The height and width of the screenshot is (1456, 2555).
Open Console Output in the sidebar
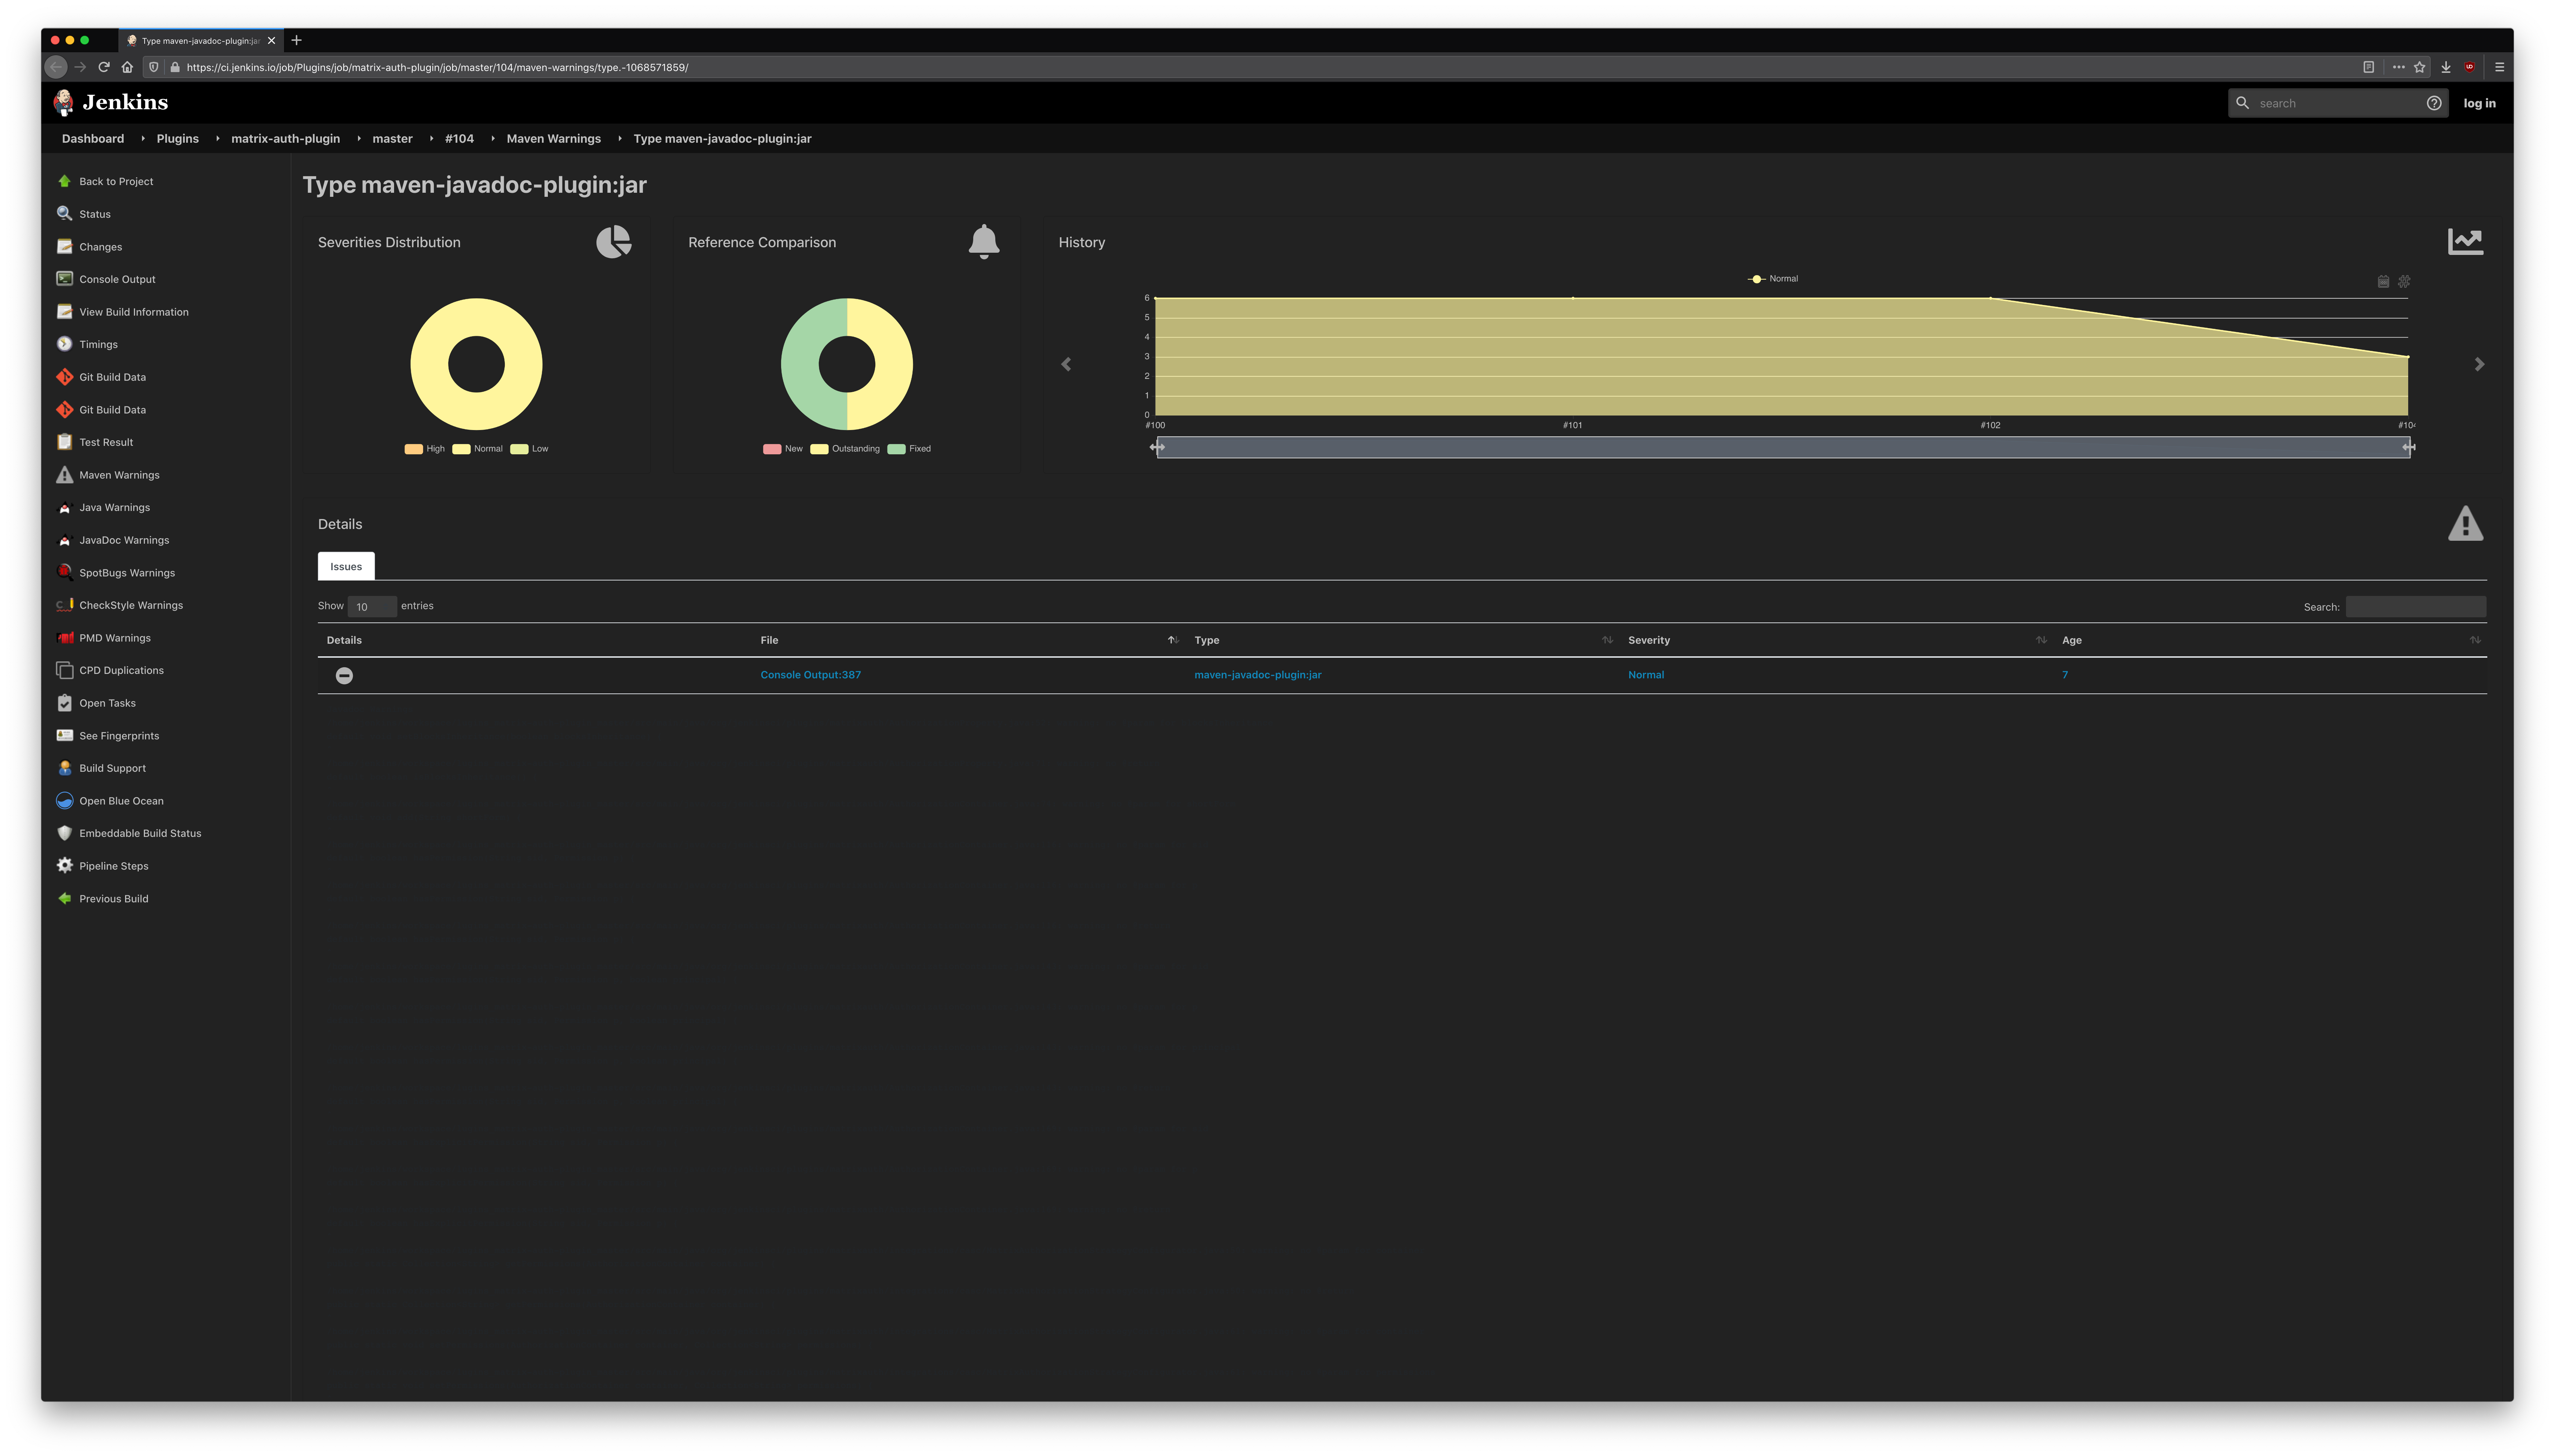(x=117, y=279)
